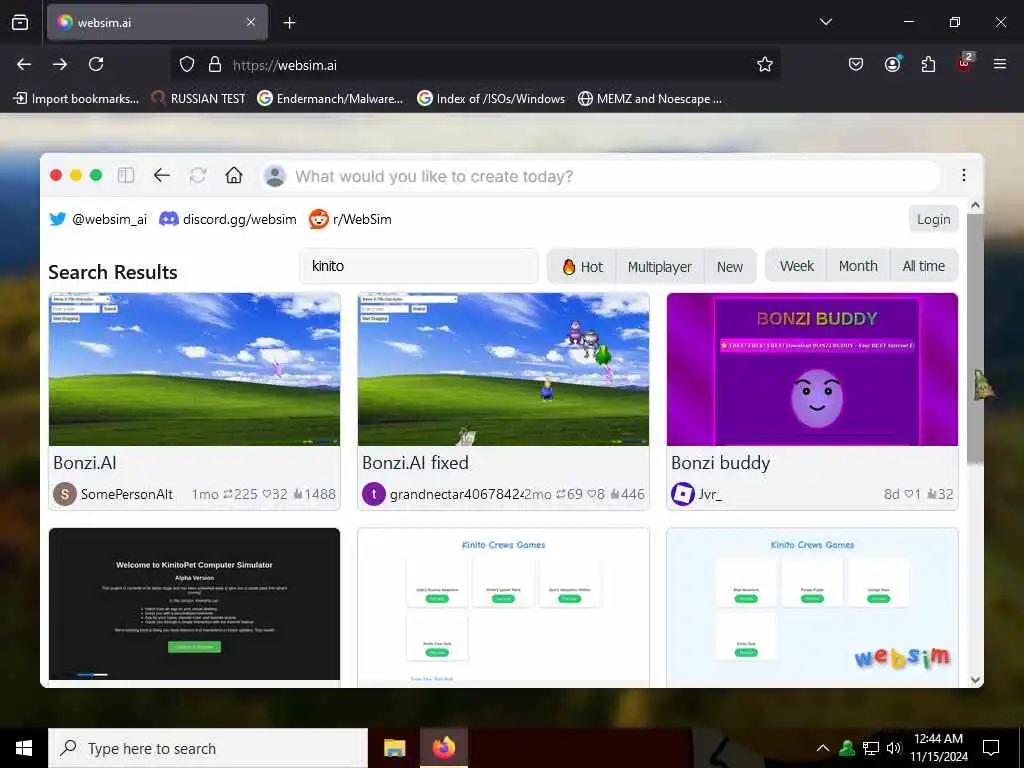Filter results by Month

point(858,266)
